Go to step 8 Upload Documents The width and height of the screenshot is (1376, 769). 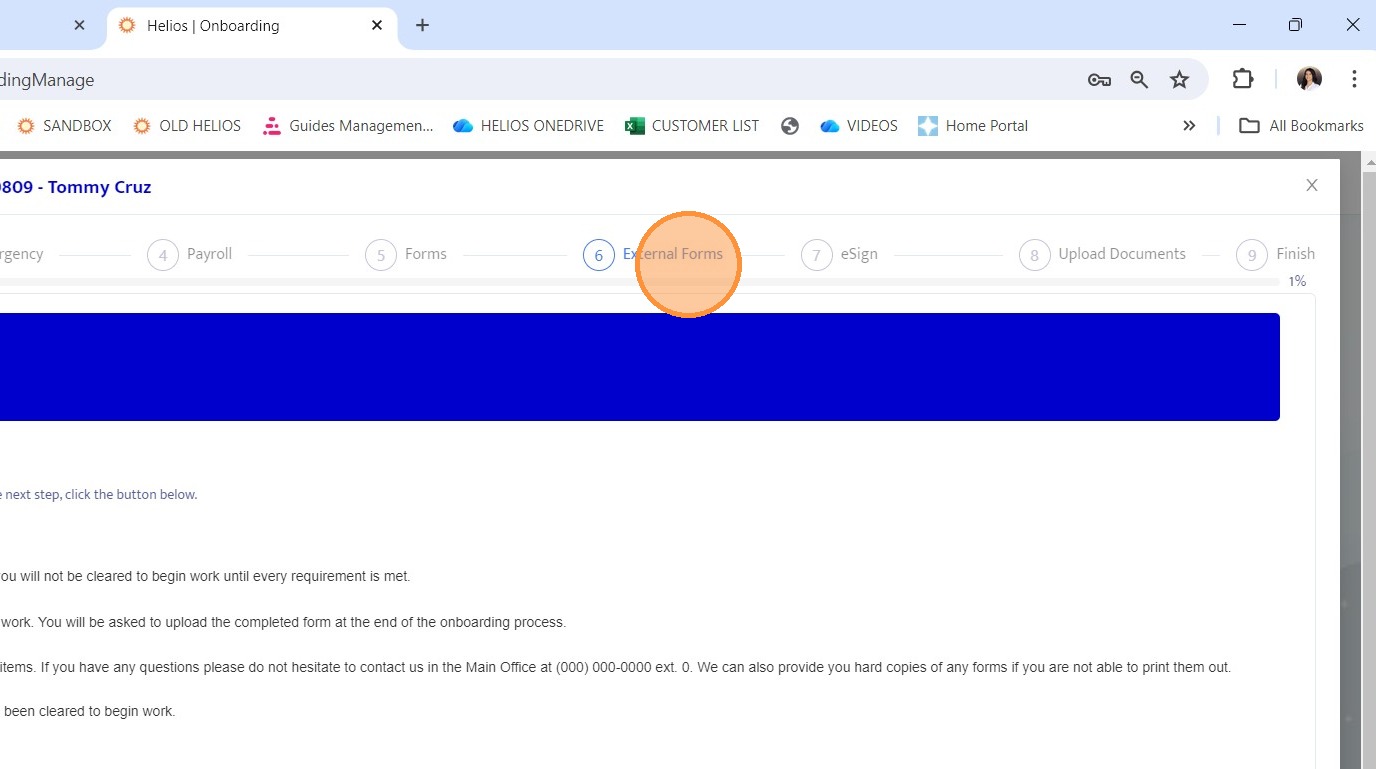[x=1102, y=255]
